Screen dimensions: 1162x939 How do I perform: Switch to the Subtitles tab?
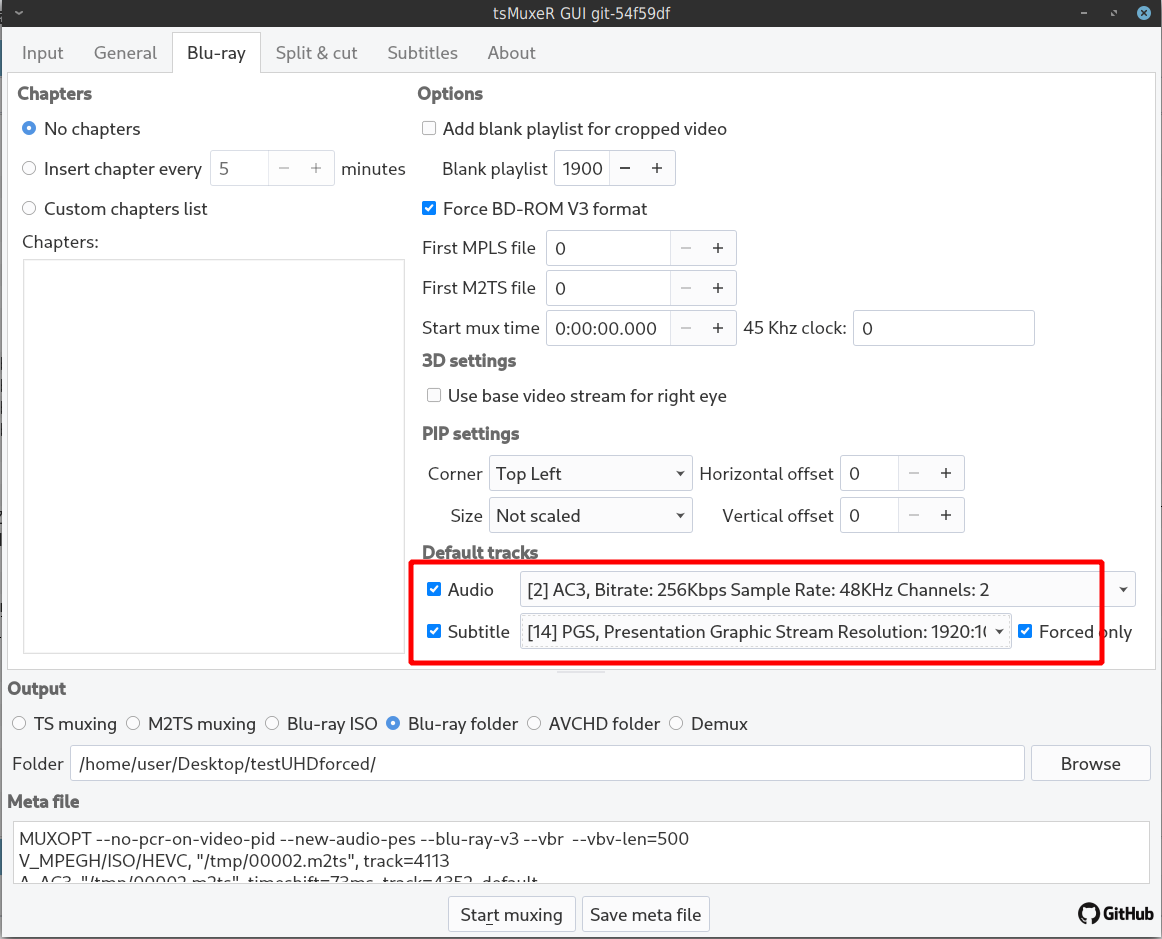422,53
